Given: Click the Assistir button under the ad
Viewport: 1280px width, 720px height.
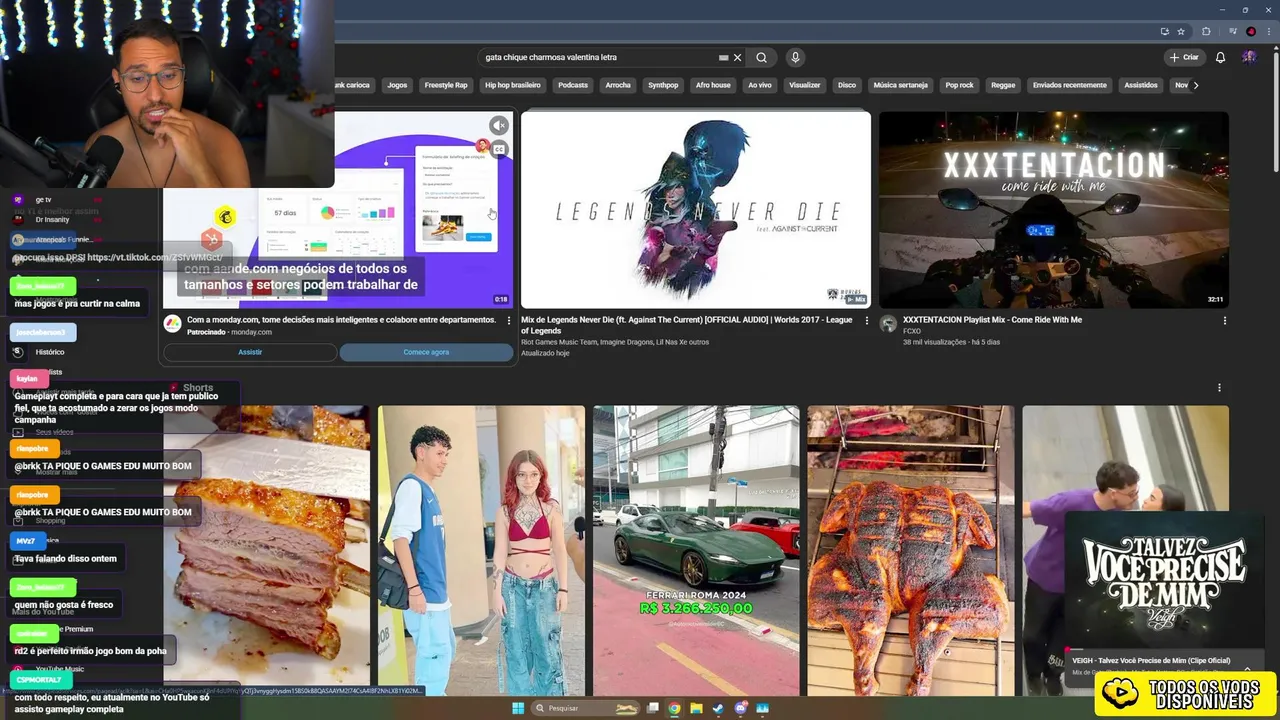Looking at the screenshot, I should click(x=250, y=352).
